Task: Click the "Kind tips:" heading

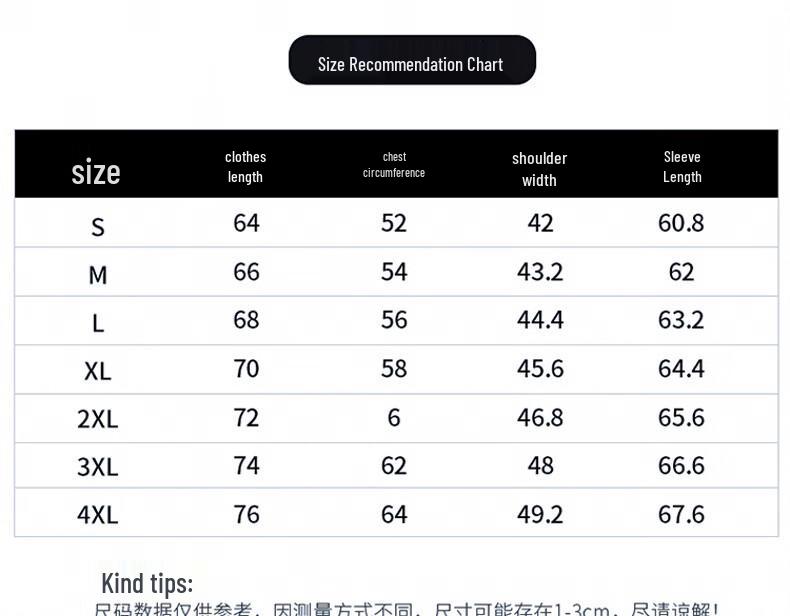Action: 147,583
